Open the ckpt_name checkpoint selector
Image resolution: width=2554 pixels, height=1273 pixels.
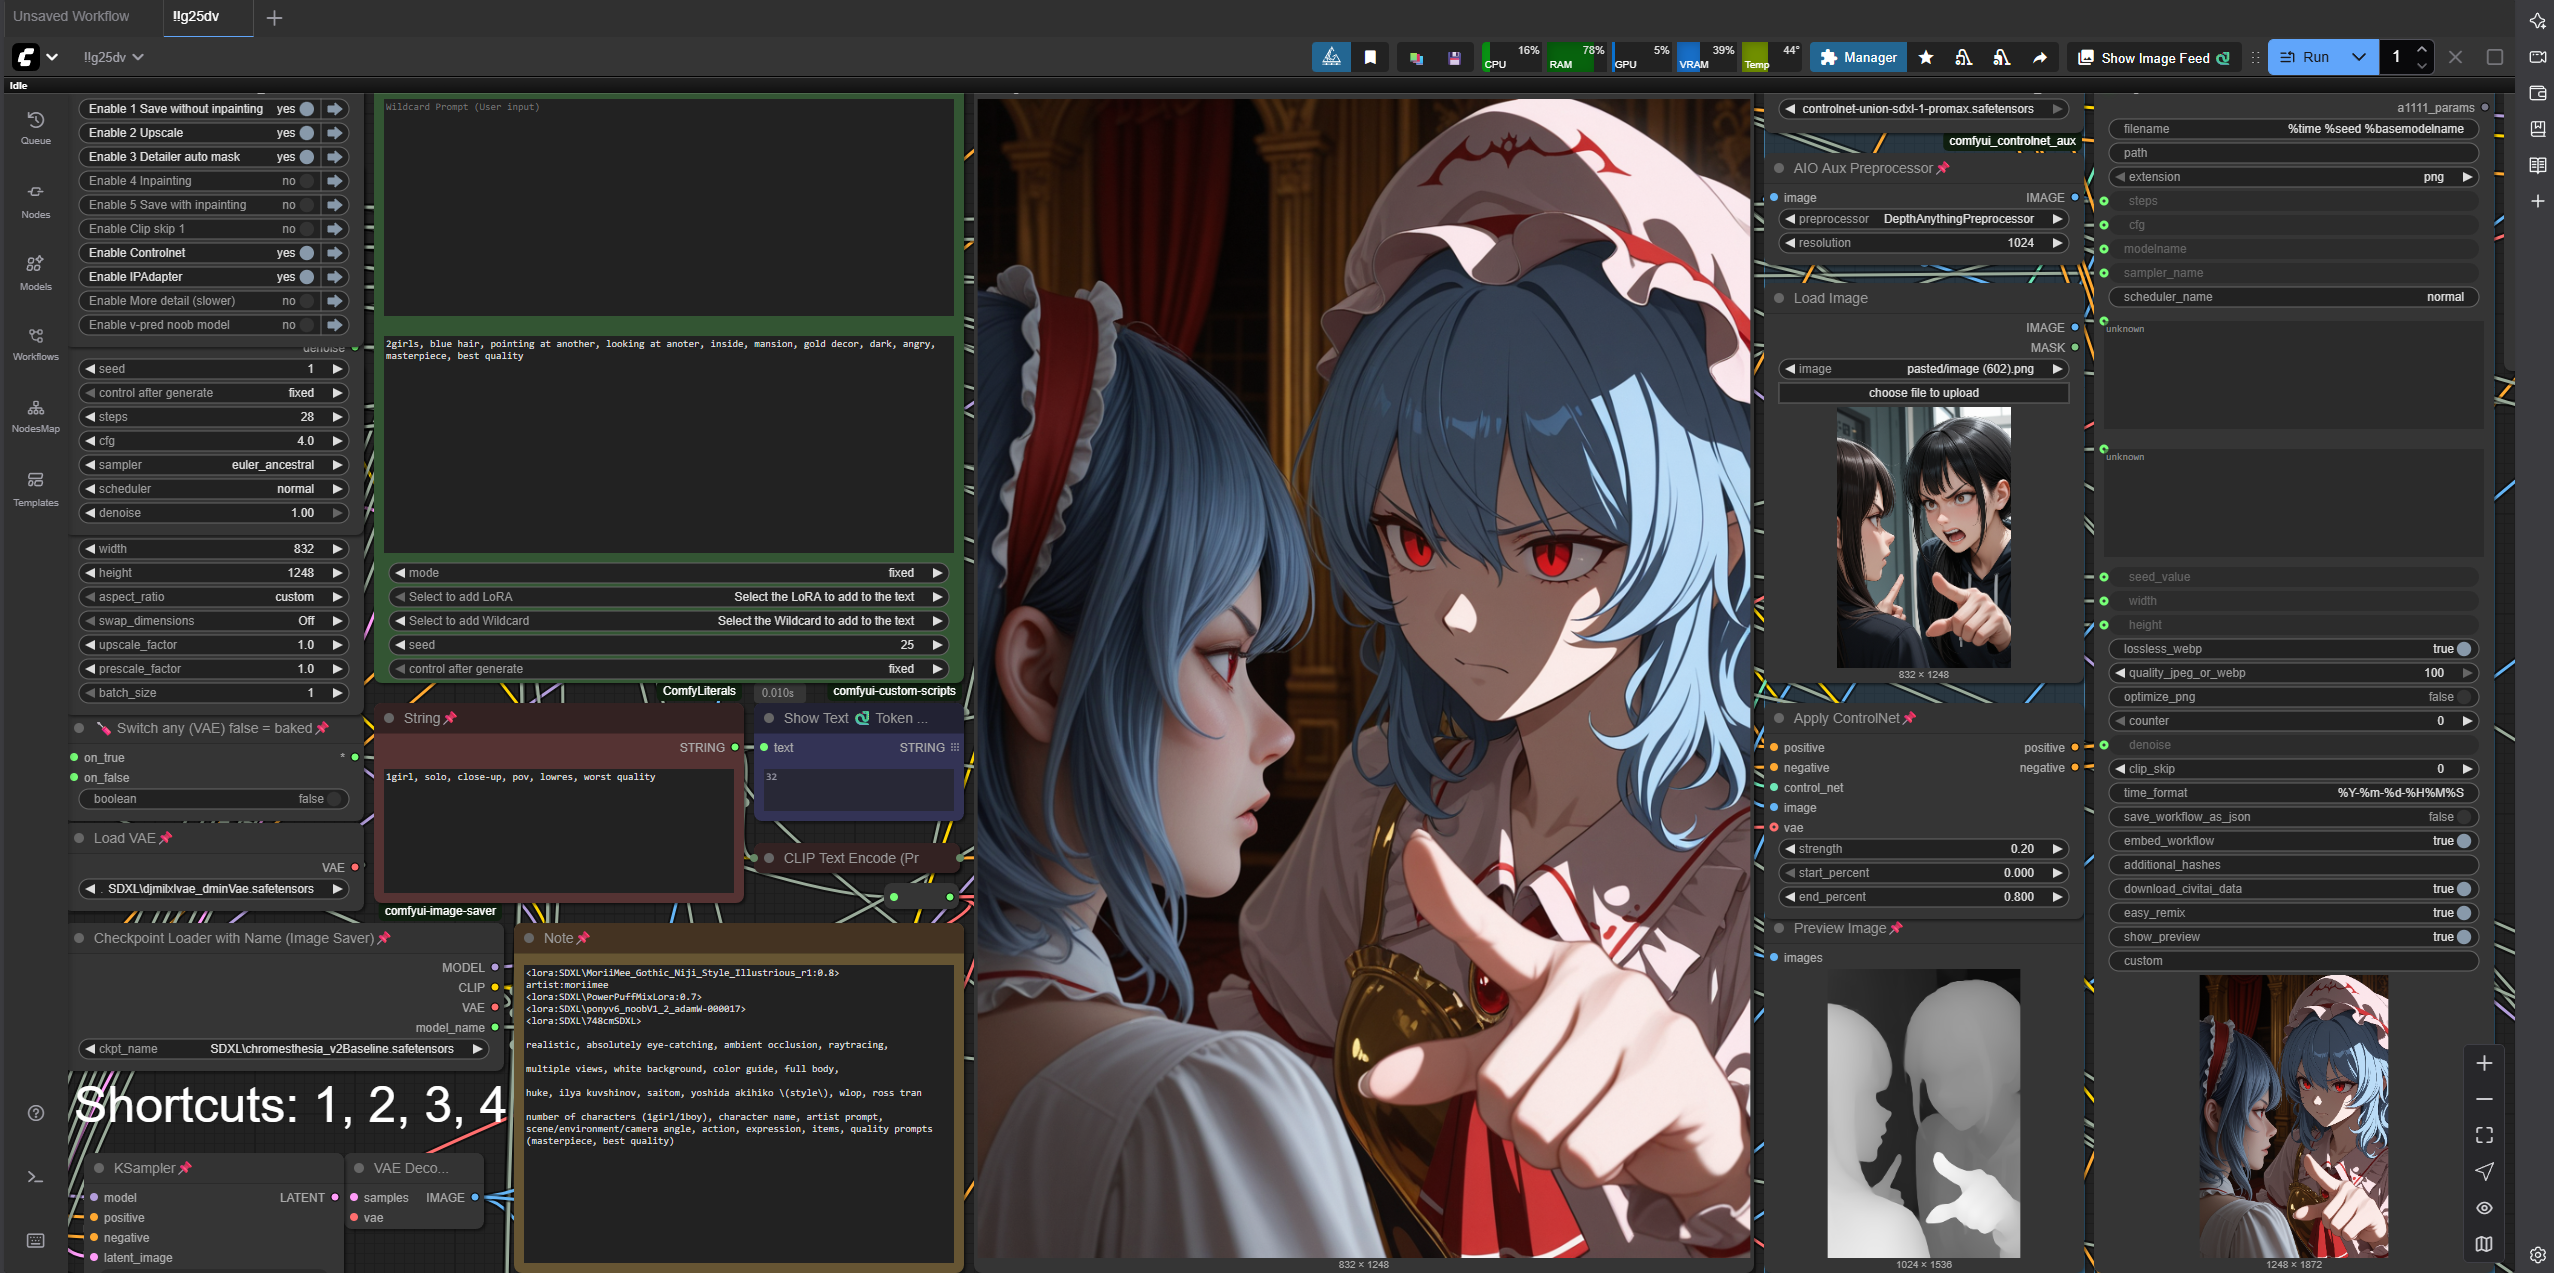tap(282, 1049)
